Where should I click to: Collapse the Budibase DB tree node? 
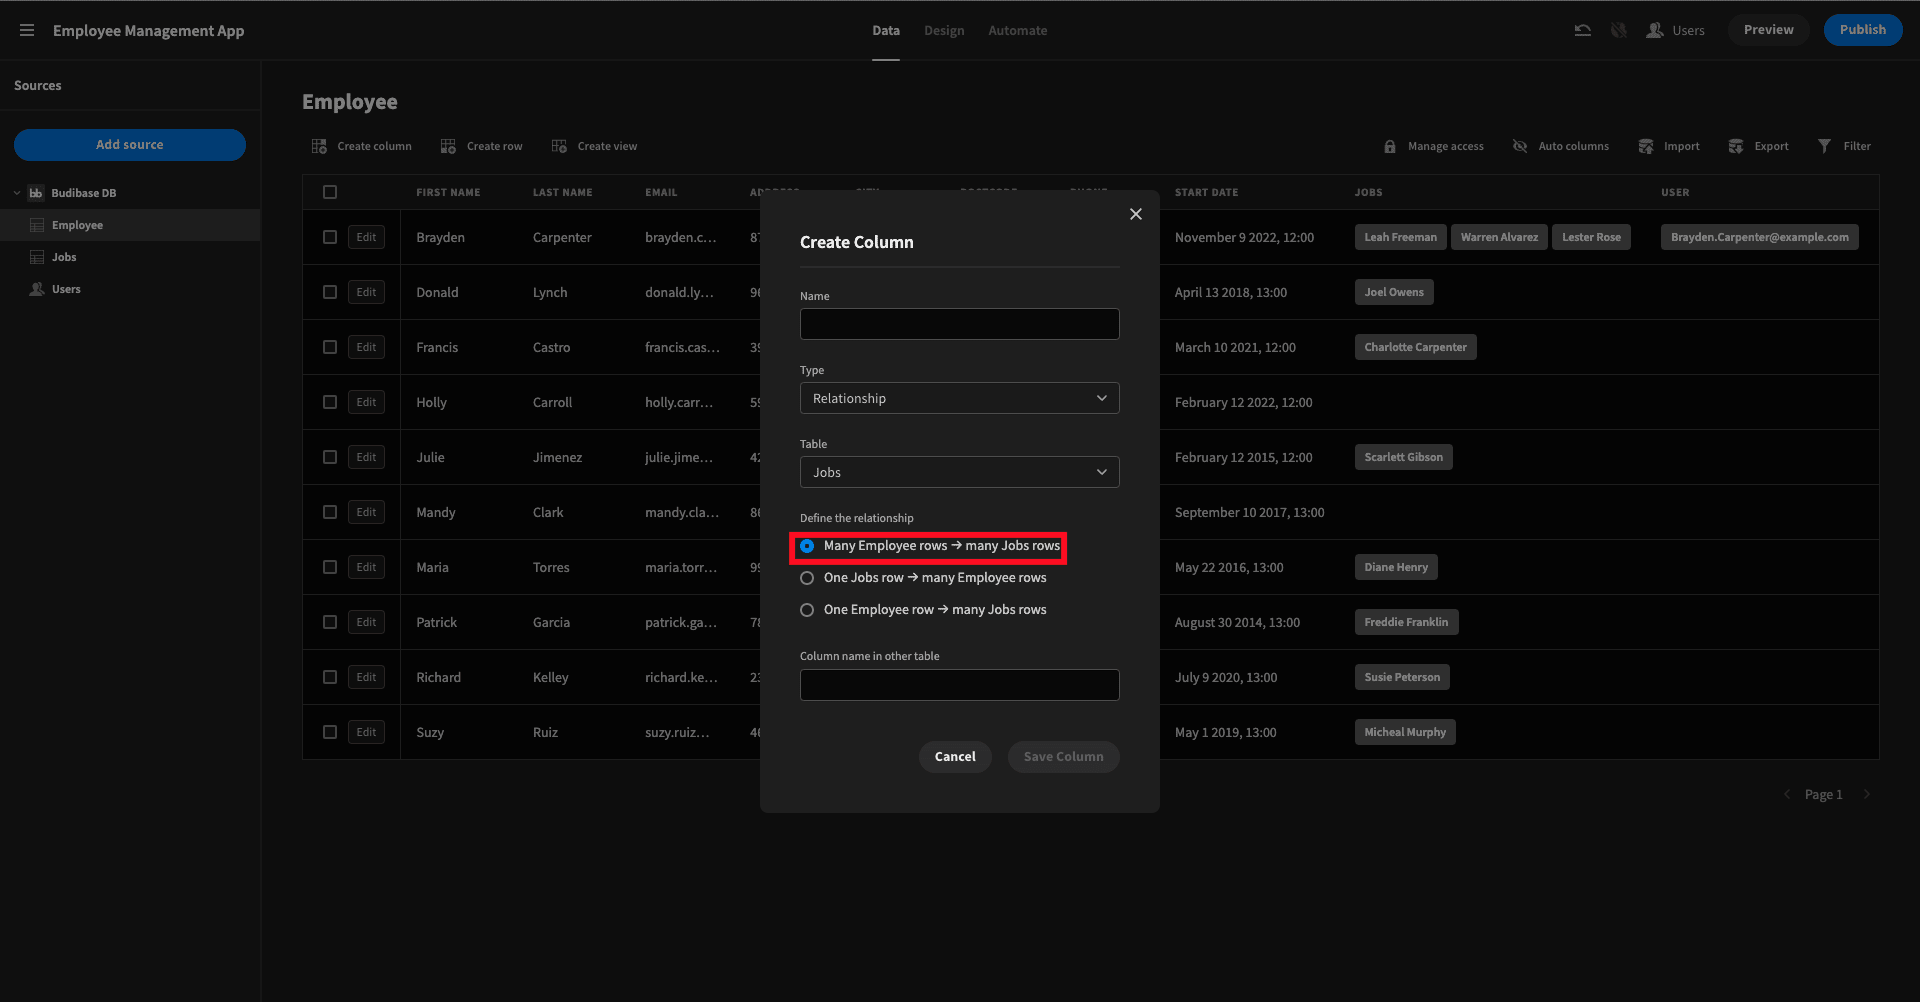17,193
